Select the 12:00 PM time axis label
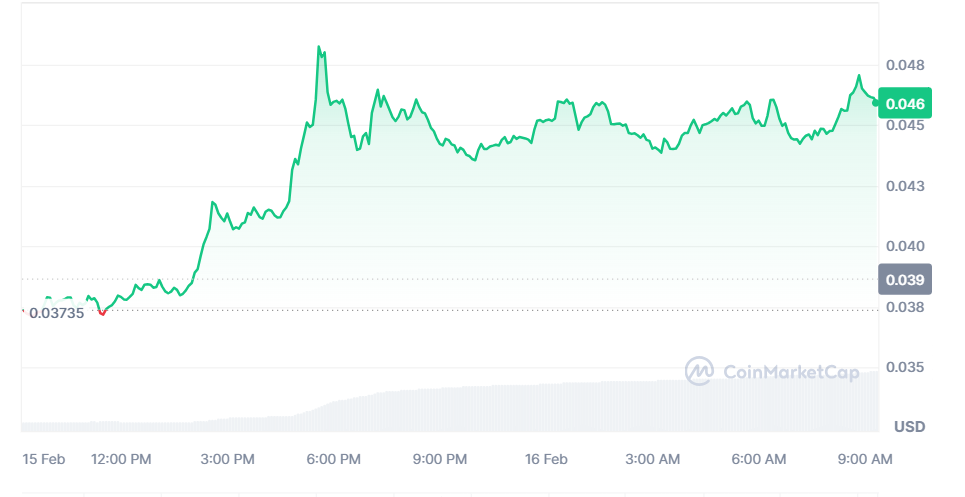 point(121,459)
